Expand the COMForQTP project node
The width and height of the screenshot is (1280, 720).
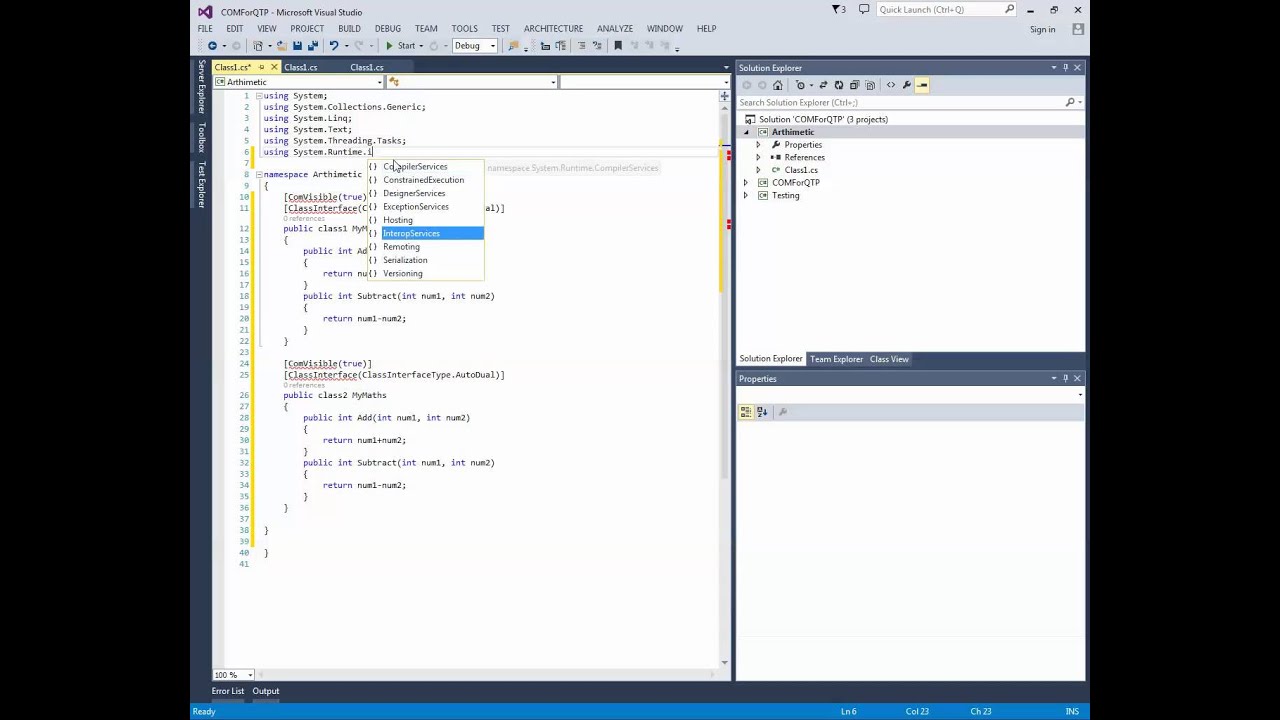(746, 183)
